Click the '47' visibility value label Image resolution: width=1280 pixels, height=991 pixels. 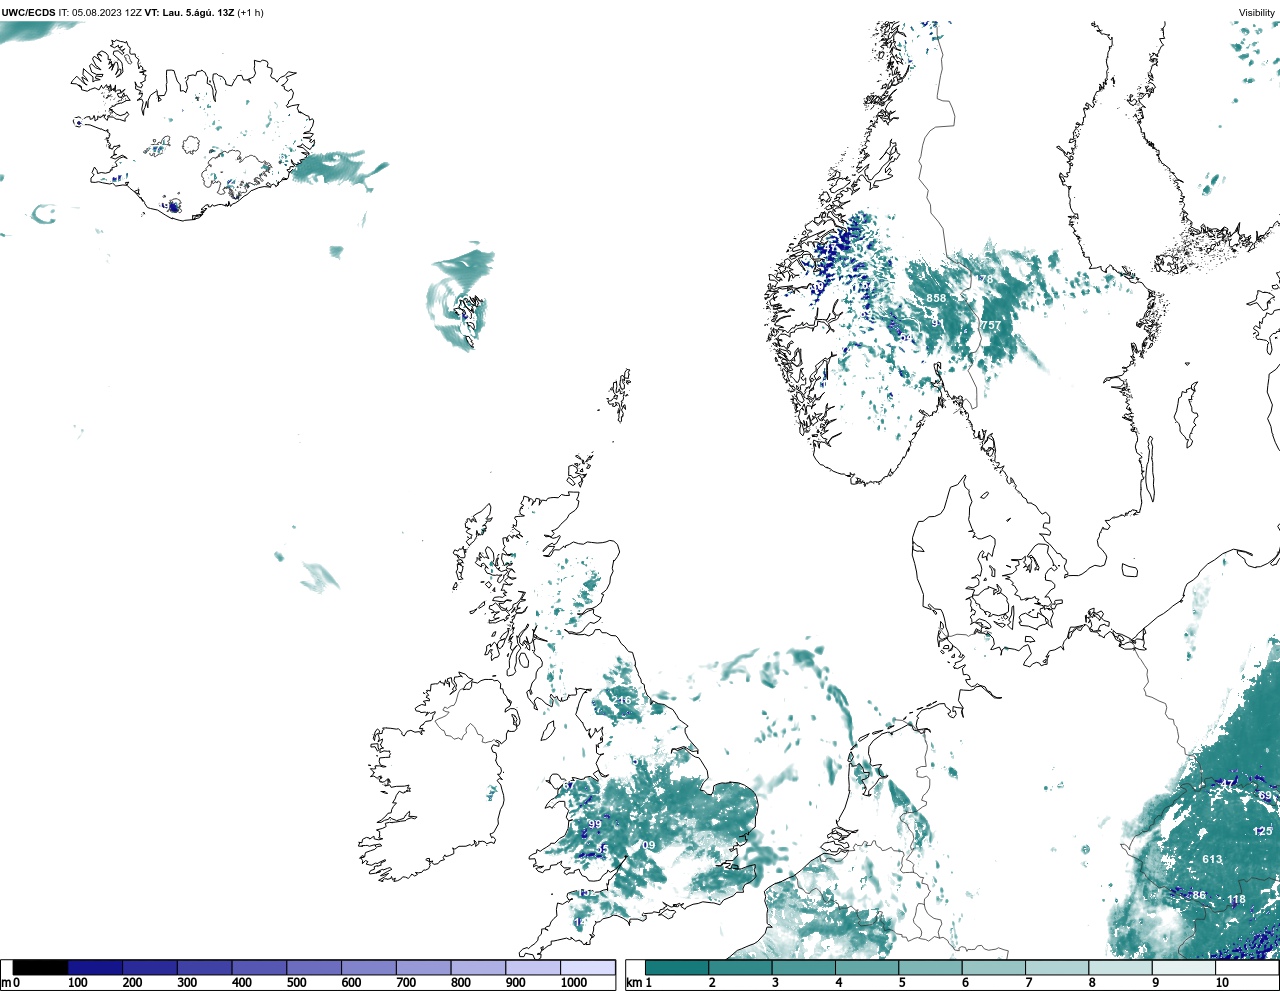click(x=1229, y=783)
